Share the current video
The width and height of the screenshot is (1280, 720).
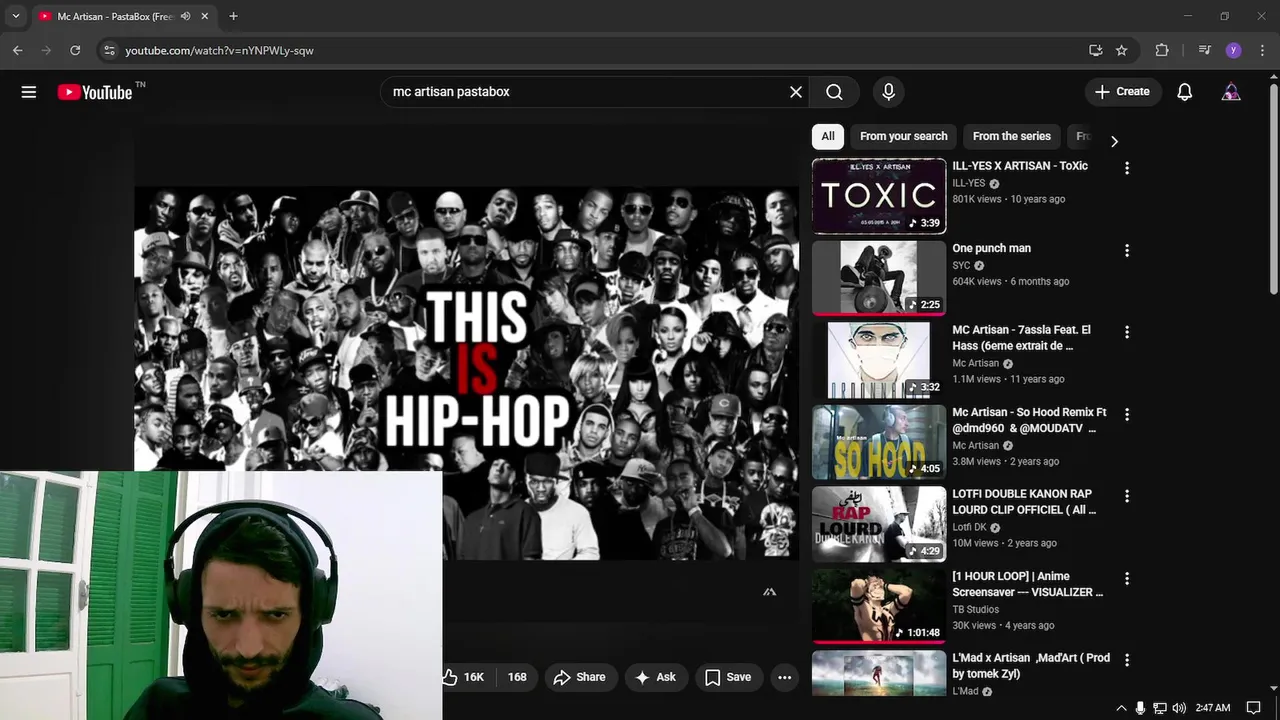[580, 677]
